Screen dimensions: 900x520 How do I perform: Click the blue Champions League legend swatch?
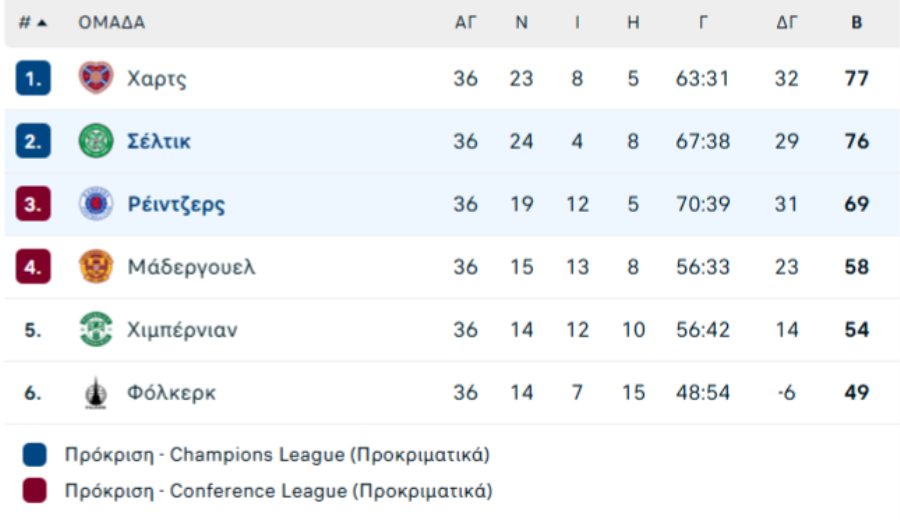(34, 455)
